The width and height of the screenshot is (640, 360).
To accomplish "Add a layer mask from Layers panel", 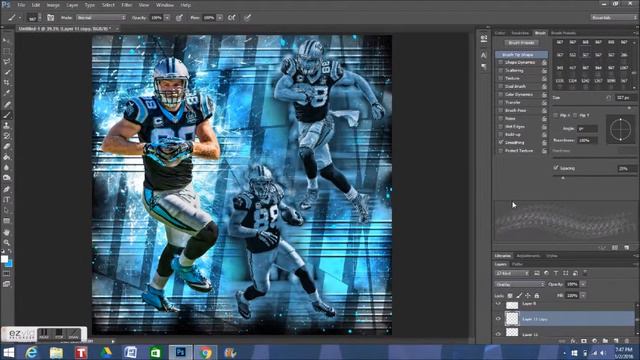I will coord(584,340).
